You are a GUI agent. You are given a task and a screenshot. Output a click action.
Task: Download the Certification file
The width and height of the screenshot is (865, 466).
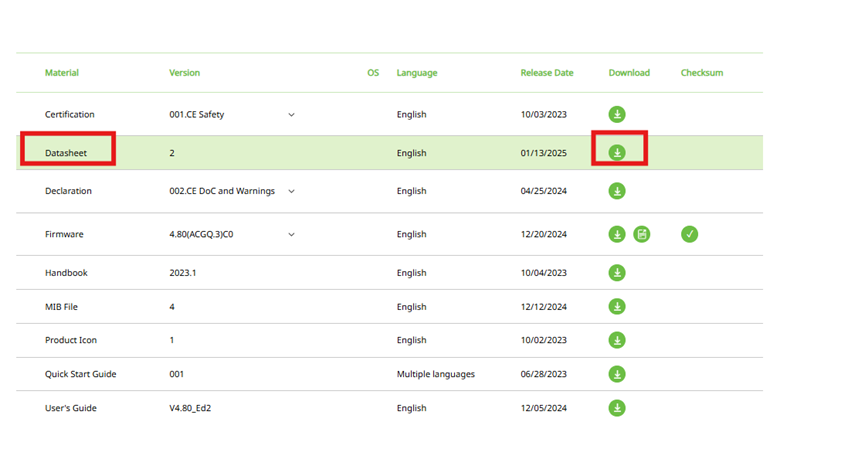[x=617, y=114]
